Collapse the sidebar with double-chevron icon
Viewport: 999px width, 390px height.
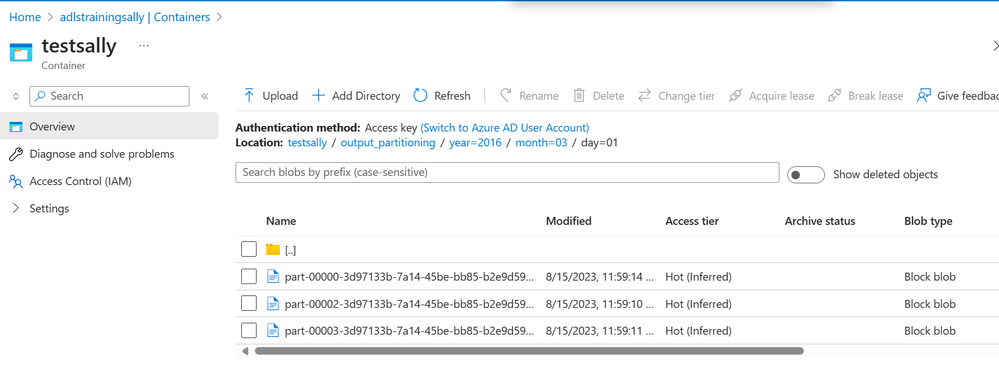(x=205, y=96)
